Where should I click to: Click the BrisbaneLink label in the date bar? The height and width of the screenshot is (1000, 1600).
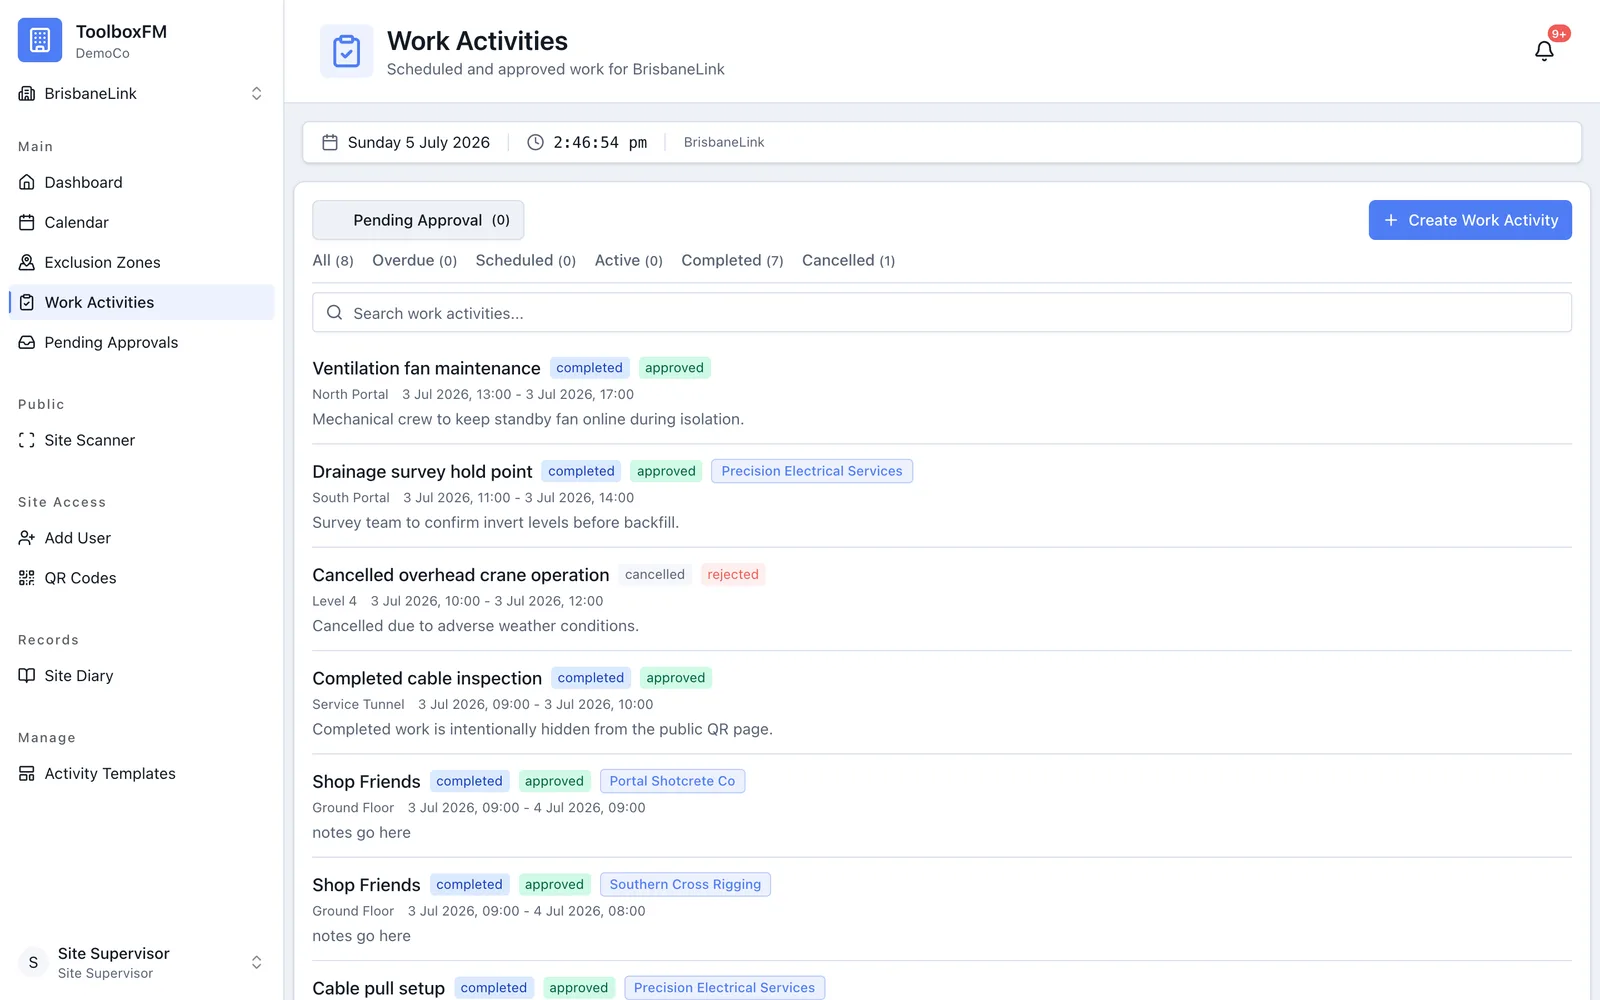[724, 142]
